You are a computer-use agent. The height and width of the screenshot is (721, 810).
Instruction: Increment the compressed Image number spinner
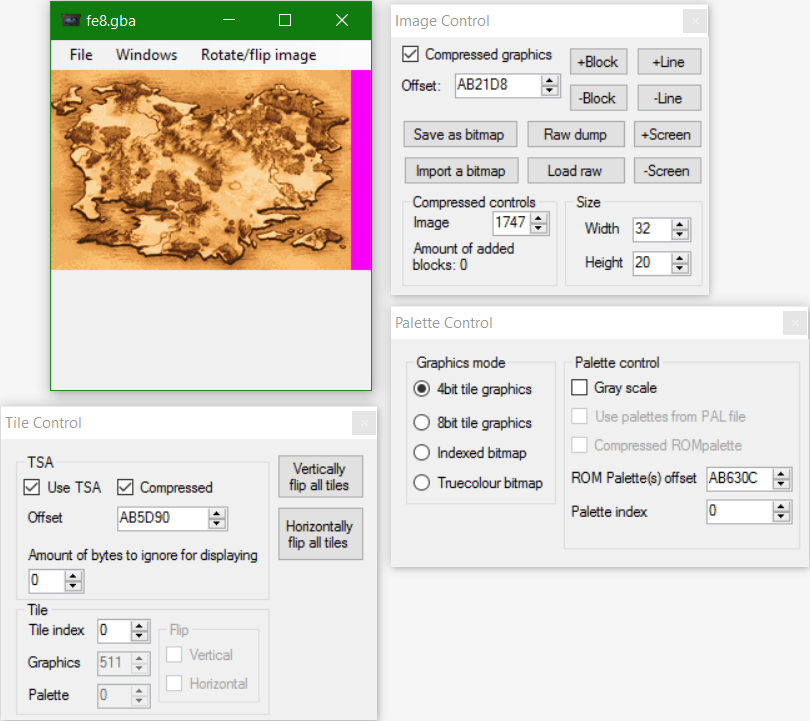(540, 218)
